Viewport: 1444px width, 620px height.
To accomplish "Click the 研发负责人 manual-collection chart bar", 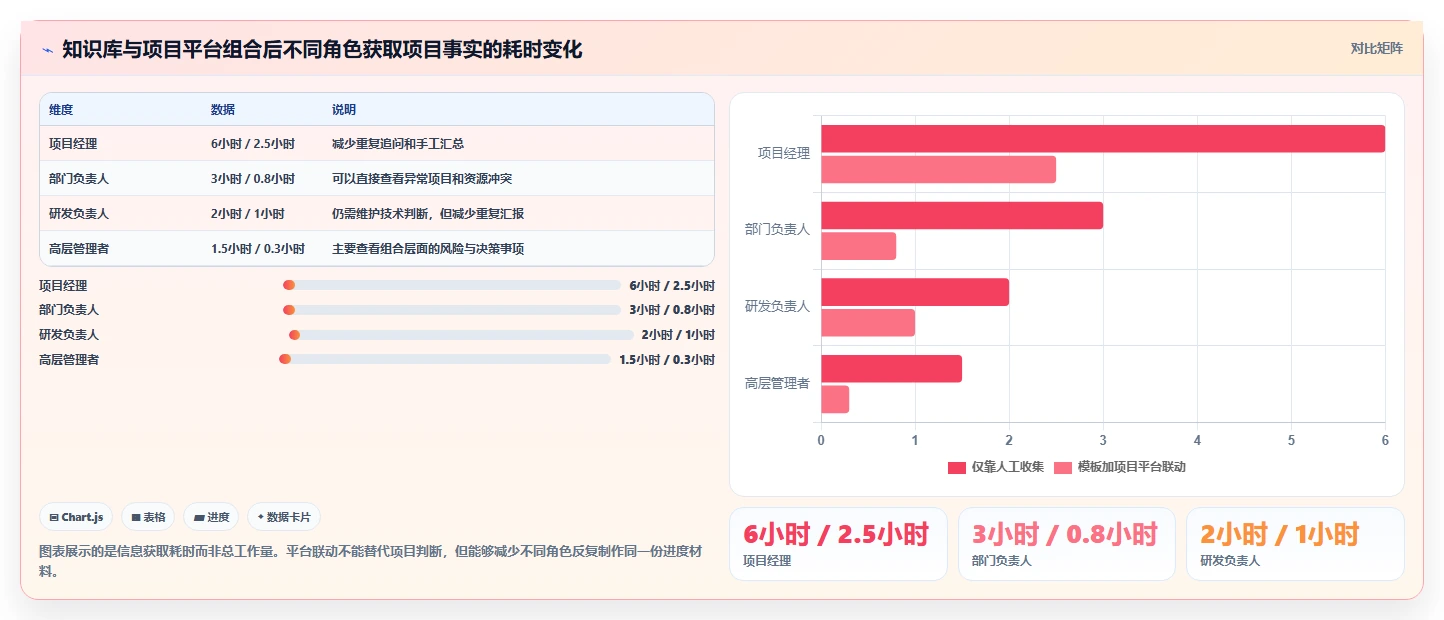I will coord(915,292).
